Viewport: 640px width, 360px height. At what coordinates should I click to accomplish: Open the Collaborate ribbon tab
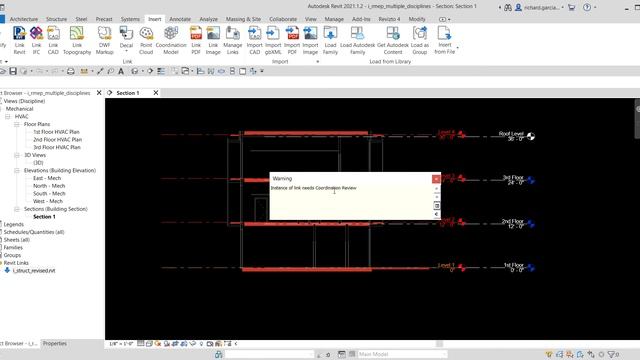click(283, 19)
